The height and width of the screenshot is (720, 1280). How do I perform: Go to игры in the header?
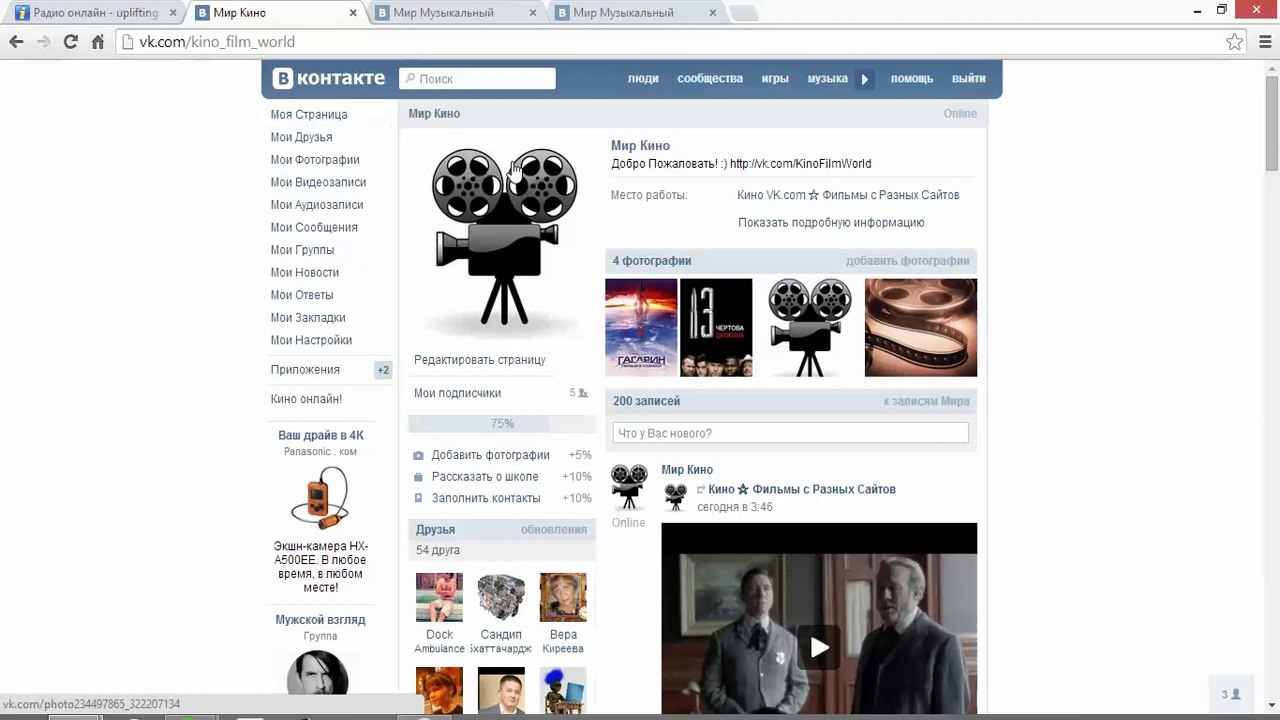775,78
